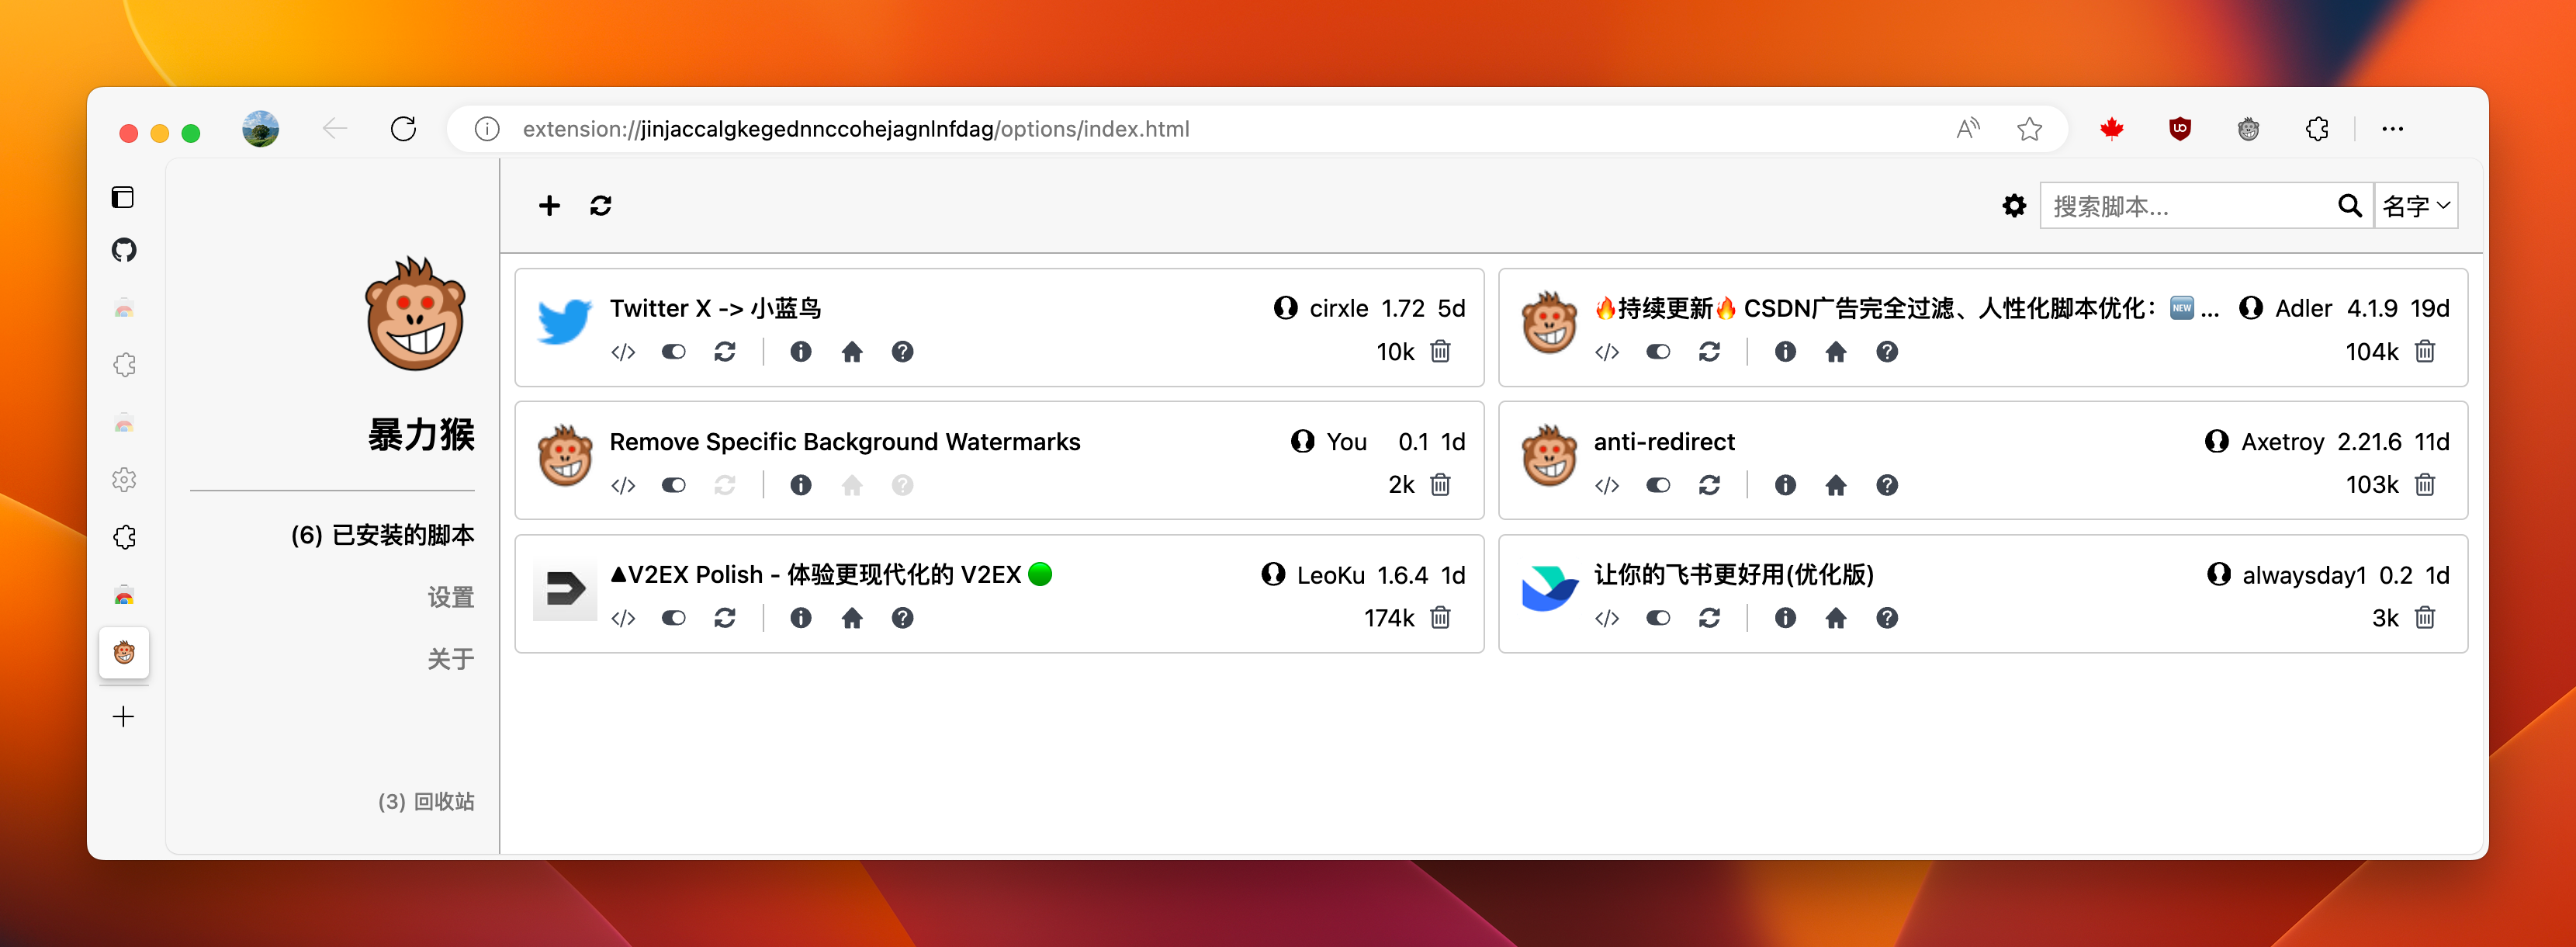2576x947 pixels.
Task: Show info for Remove Specific Background Watermarks
Action: [800, 485]
